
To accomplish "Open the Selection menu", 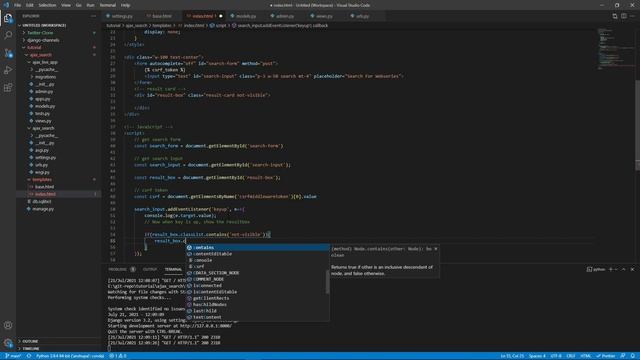I will [x=47, y=5].
